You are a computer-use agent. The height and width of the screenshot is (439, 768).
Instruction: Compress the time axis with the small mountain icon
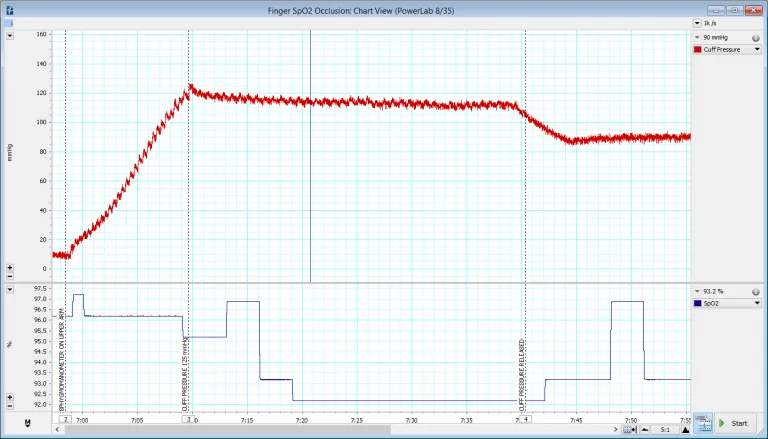pyautogui.click(x=645, y=429)
